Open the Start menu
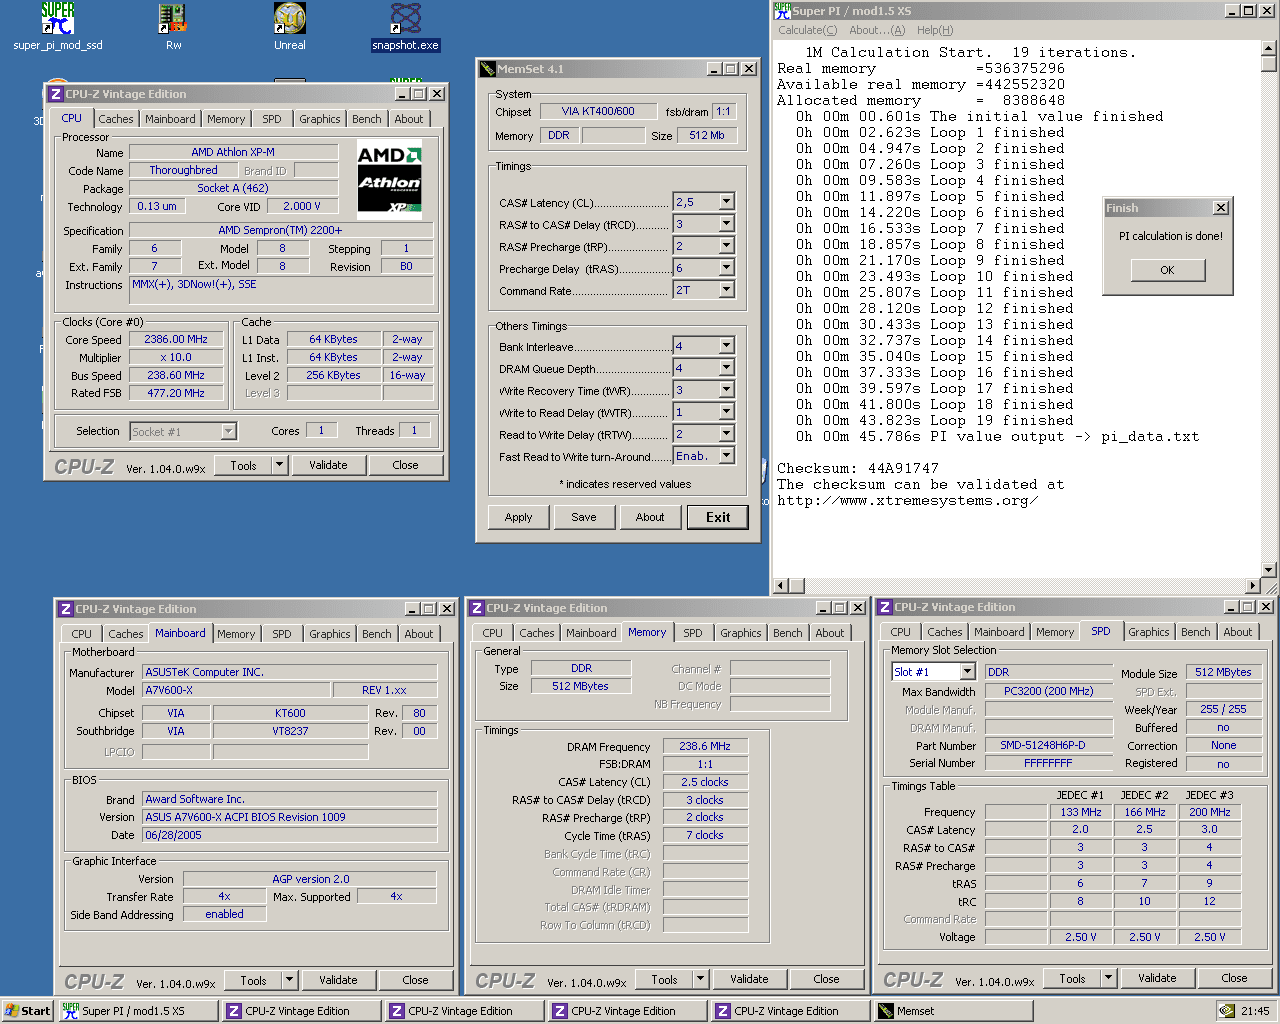This screenshot has width=1280, height=1024. pyautogui.click(x=27, y=1011)
